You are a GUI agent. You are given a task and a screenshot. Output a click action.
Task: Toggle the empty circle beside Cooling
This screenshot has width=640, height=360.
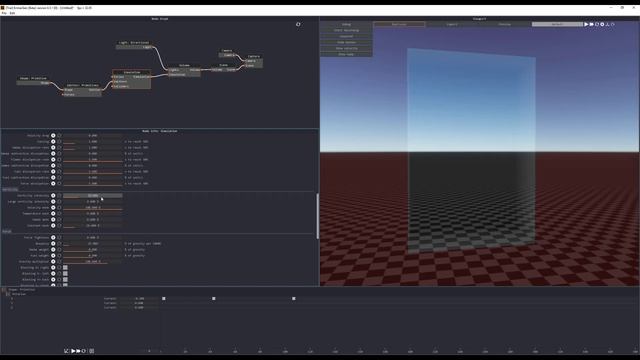59,142
